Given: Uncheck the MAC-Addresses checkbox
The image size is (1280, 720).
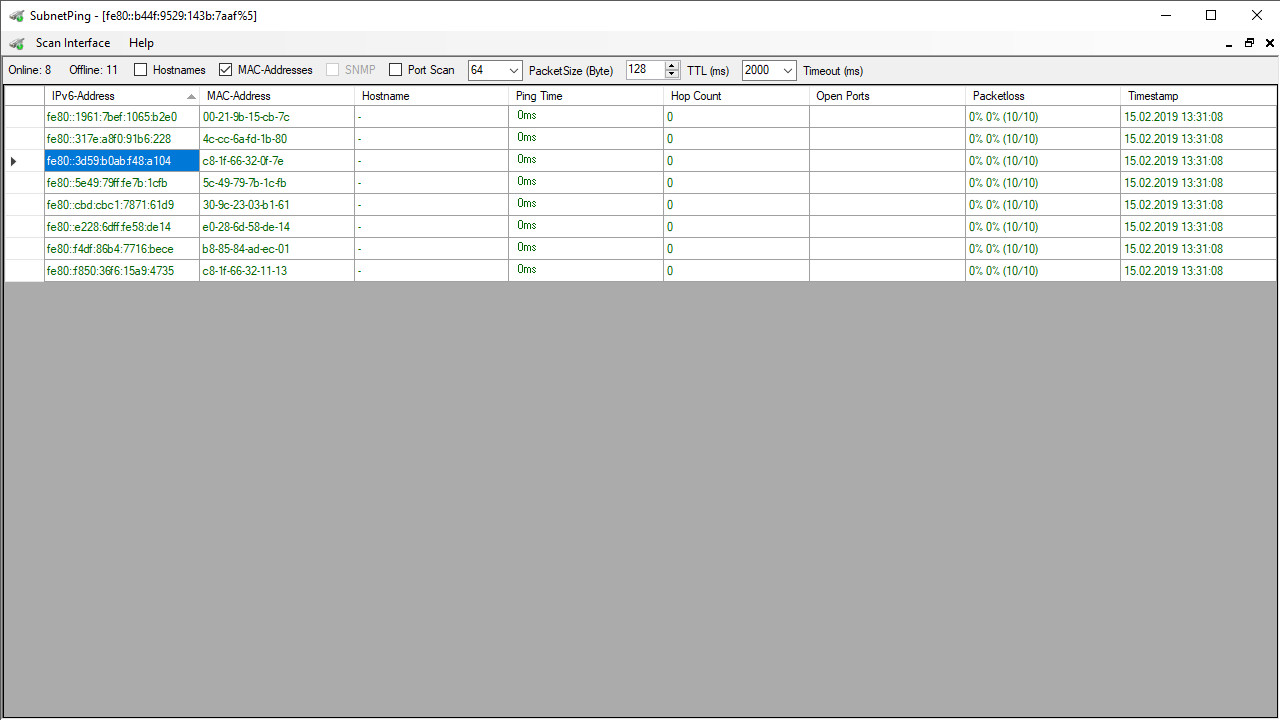Looking at the screenshot, I should (x=226, y=70).
